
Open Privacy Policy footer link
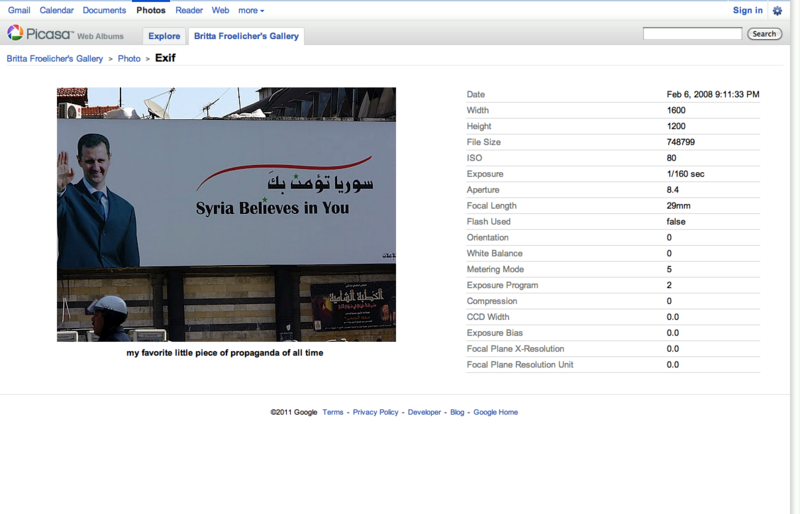(376, 412)
